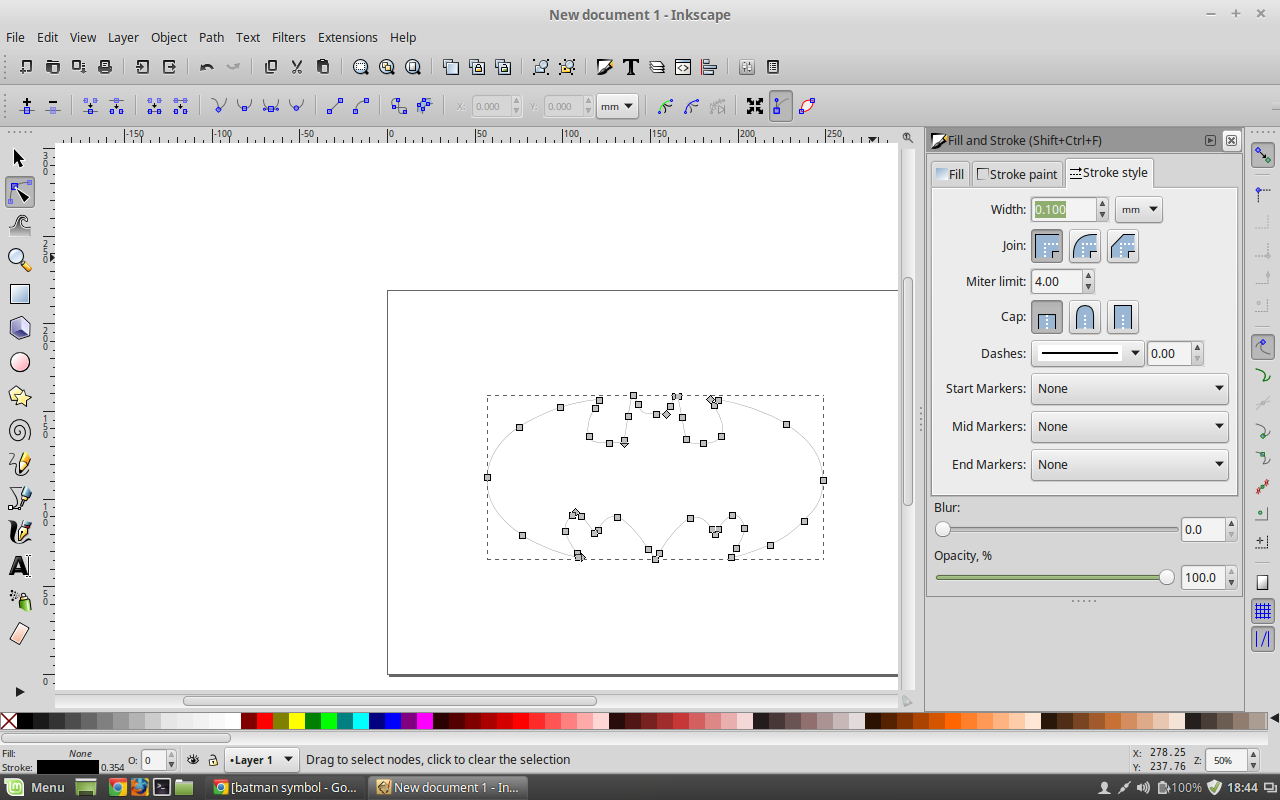The height and width of the screenshot is (800, 1280).
Task: Select the Spray objects tool
Action: (19, 600)
